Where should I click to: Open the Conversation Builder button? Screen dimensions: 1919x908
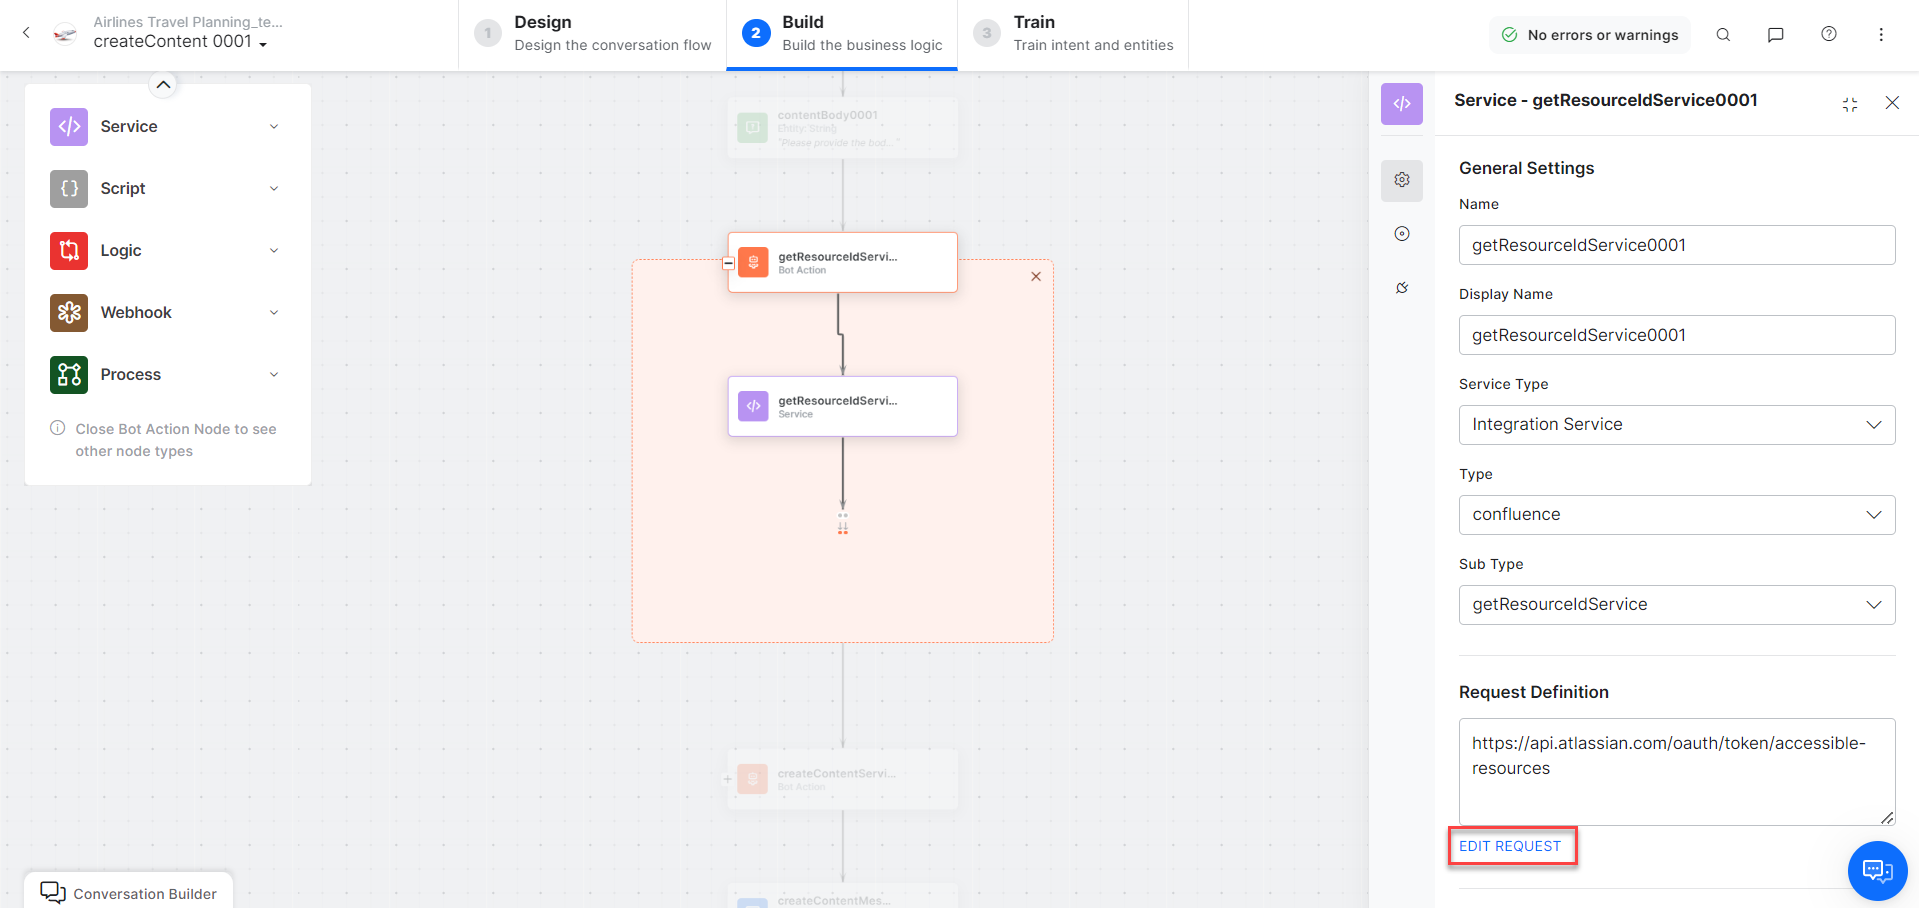click(x=129, y=893)
